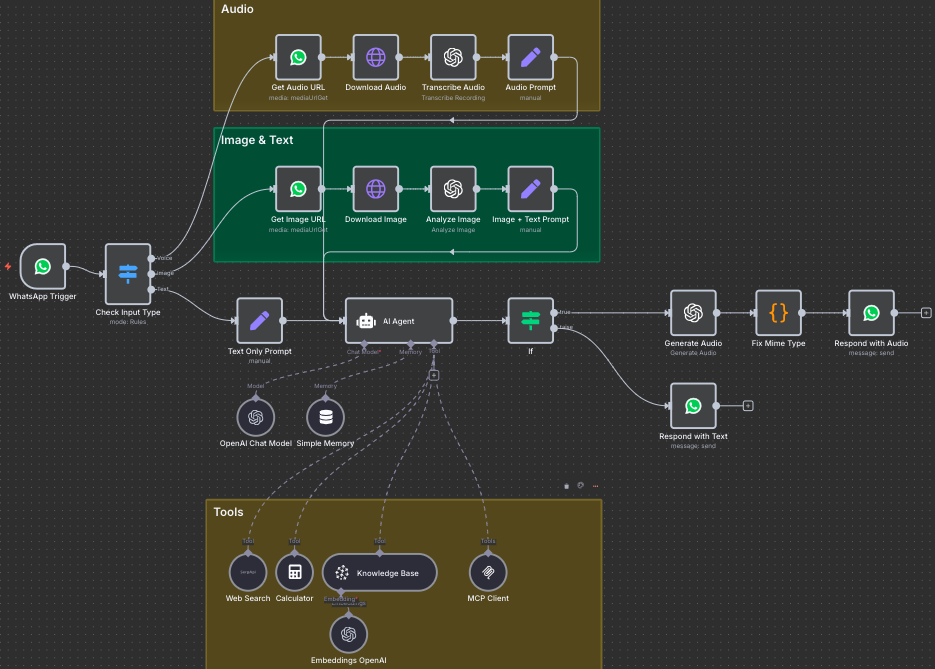
Task: Add a tool using AI Agent plus button
Action: [434, 375]
